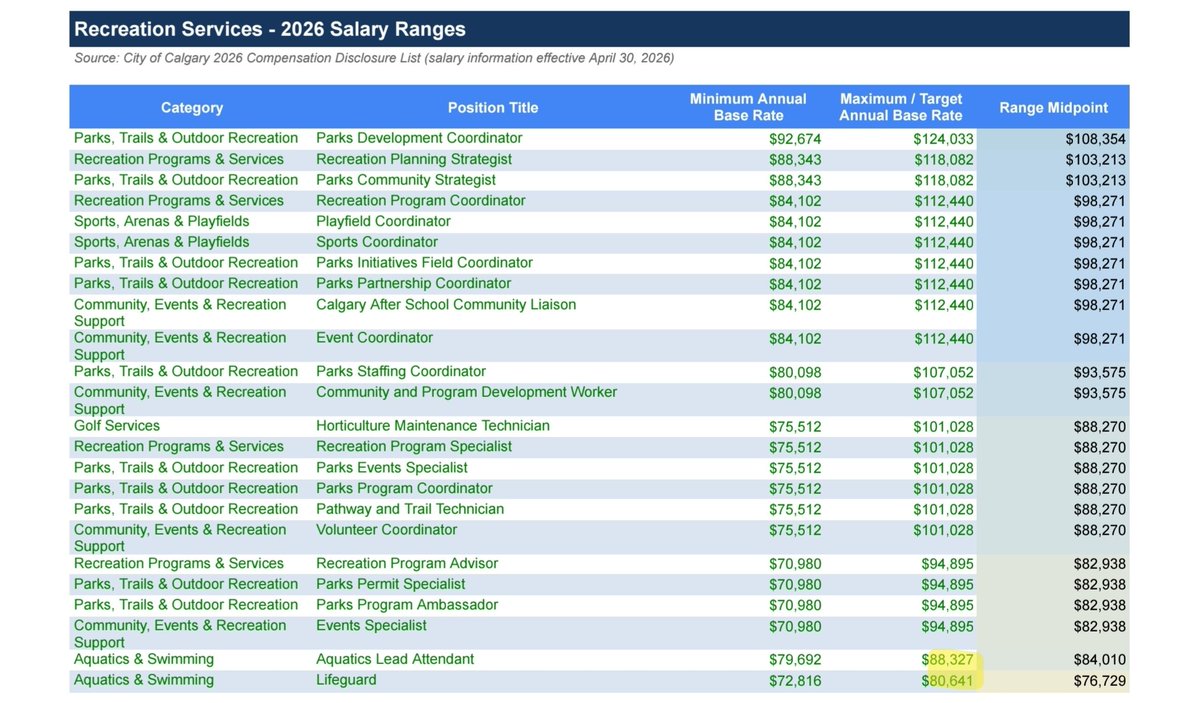The image size is (1200, 703).
Task: Click the Recreation Services - 2026 Salary Ranges title
Action: (270, 30)
